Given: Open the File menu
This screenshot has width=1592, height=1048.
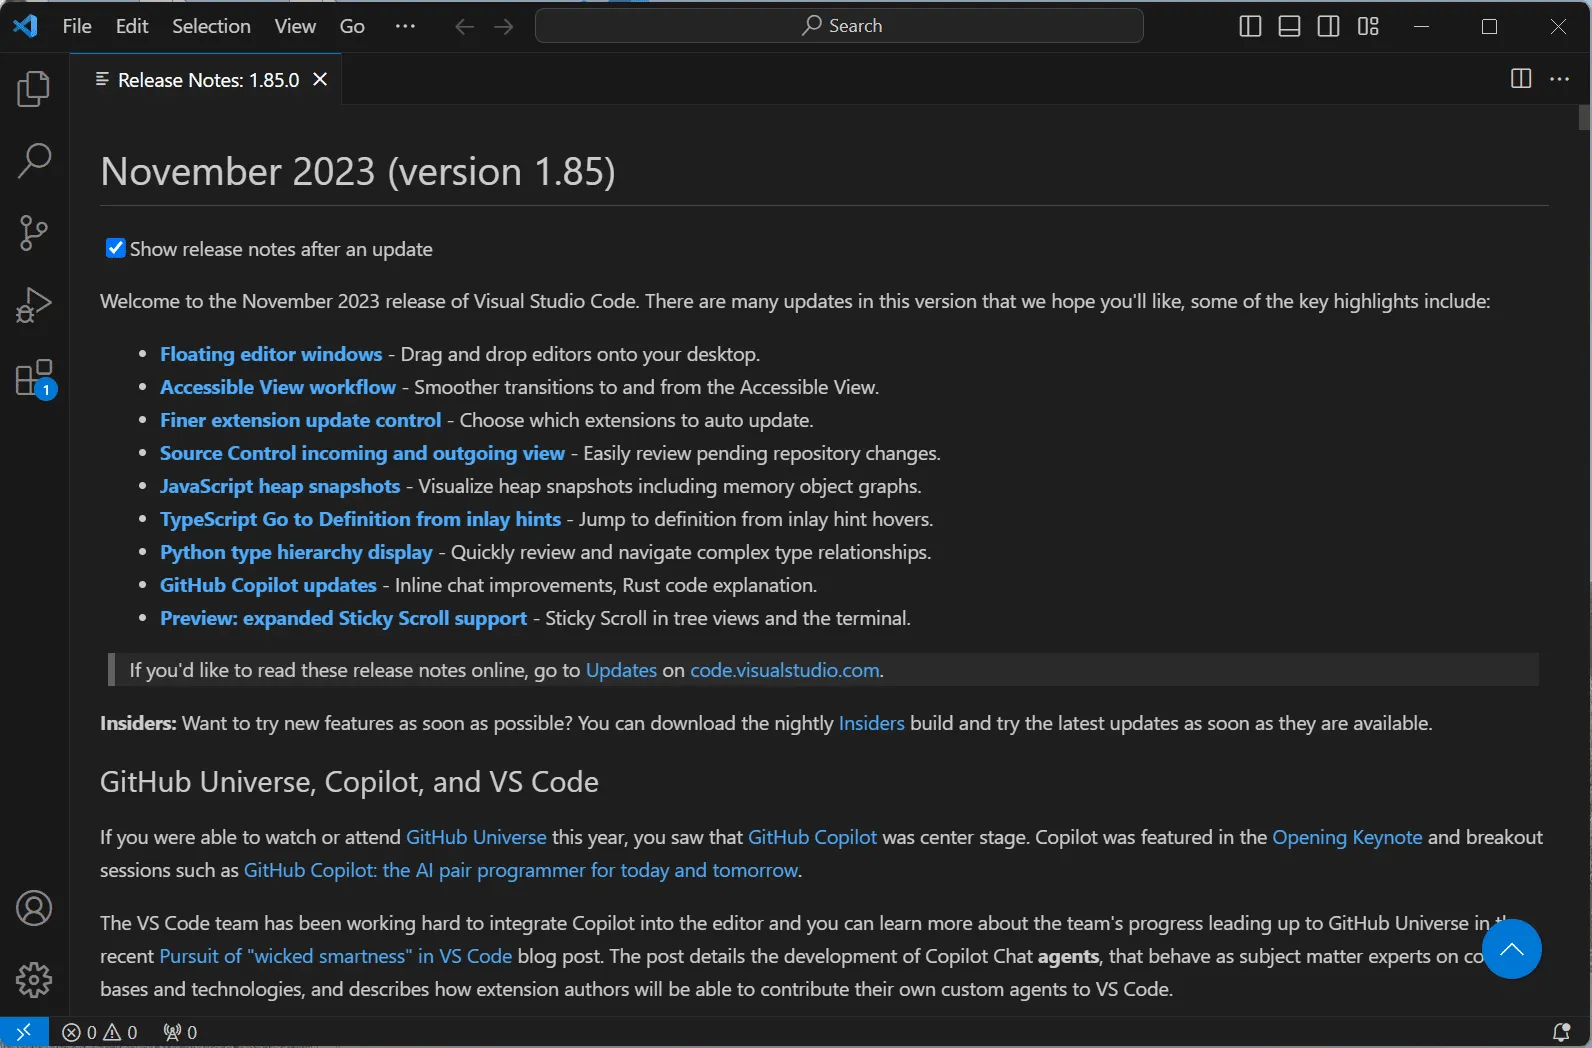Looking at the screenshot, I should coord(77,27).
